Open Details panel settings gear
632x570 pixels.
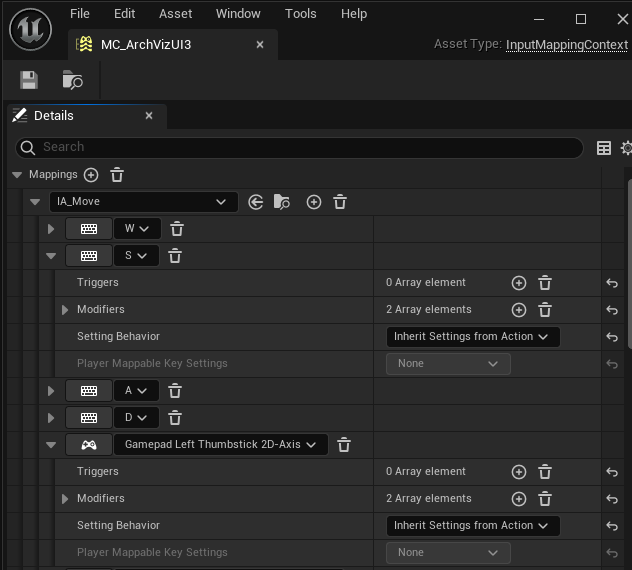627,148
